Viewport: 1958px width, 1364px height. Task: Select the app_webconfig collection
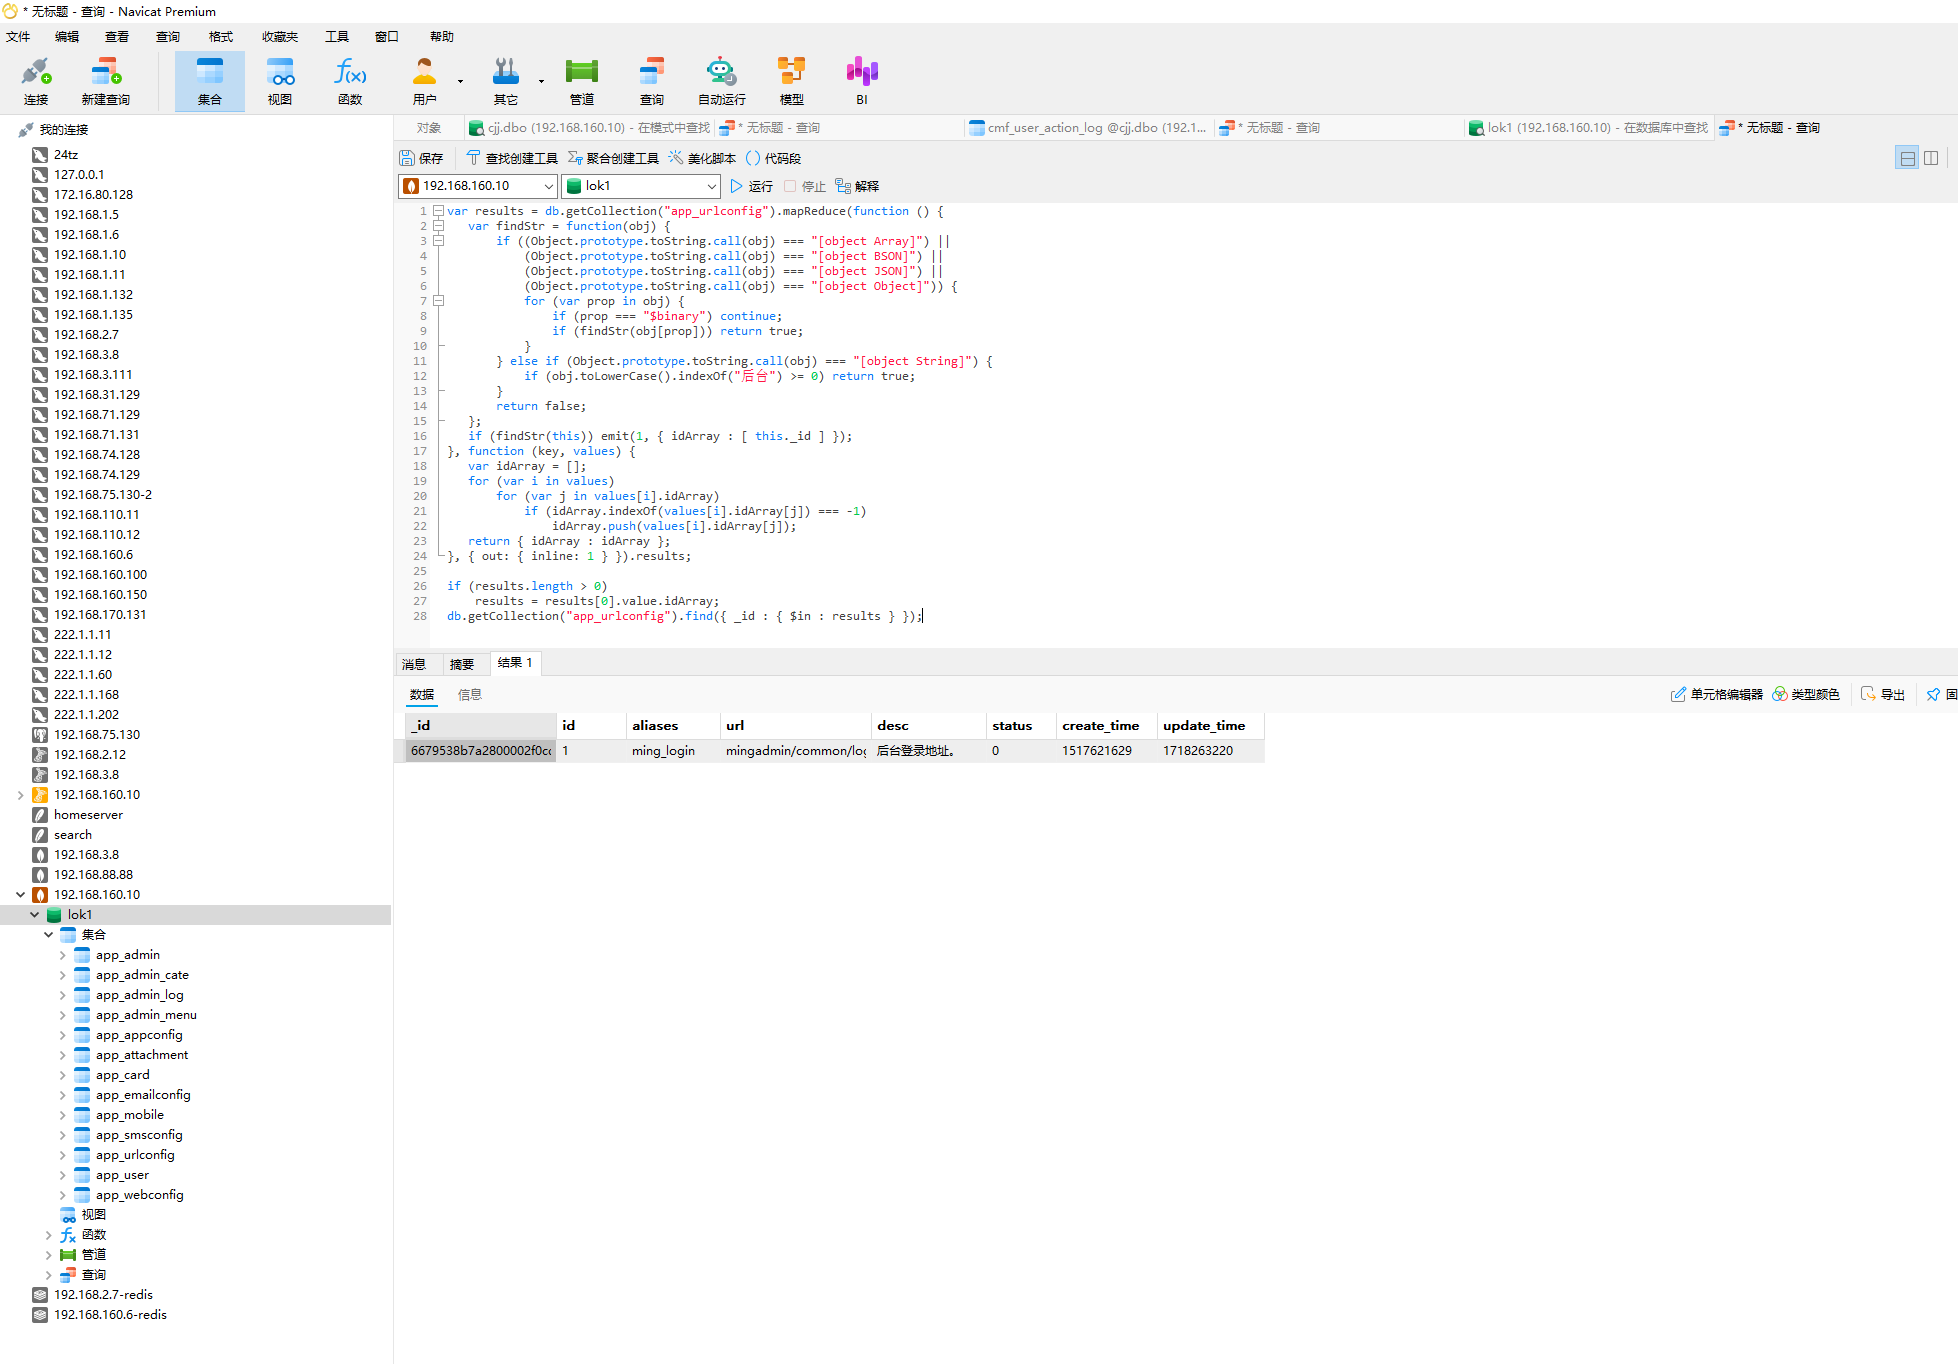[140, 1195]
